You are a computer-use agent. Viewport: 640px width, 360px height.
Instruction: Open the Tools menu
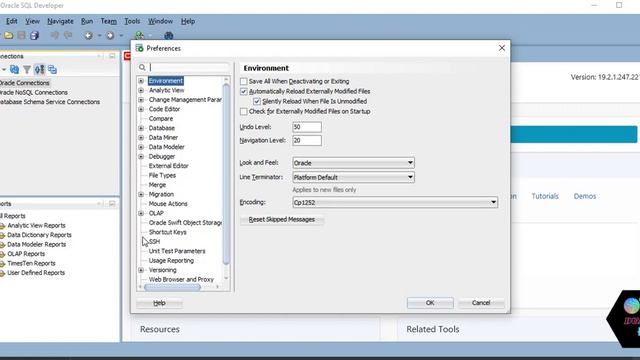pyautogui.click(x=132, y=21)
